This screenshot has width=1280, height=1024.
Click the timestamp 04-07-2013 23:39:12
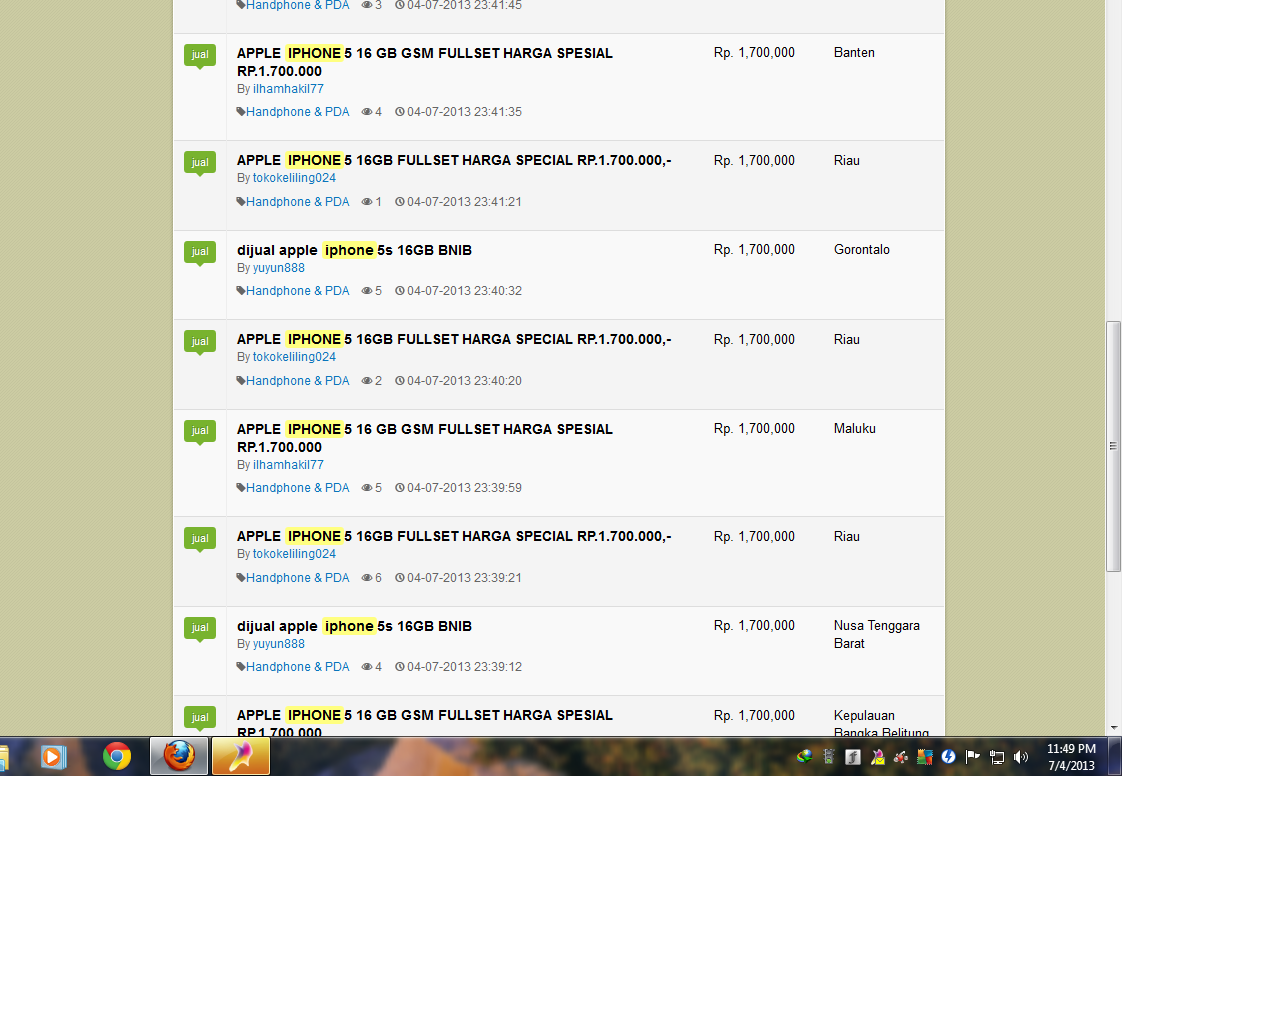point(464,667)
